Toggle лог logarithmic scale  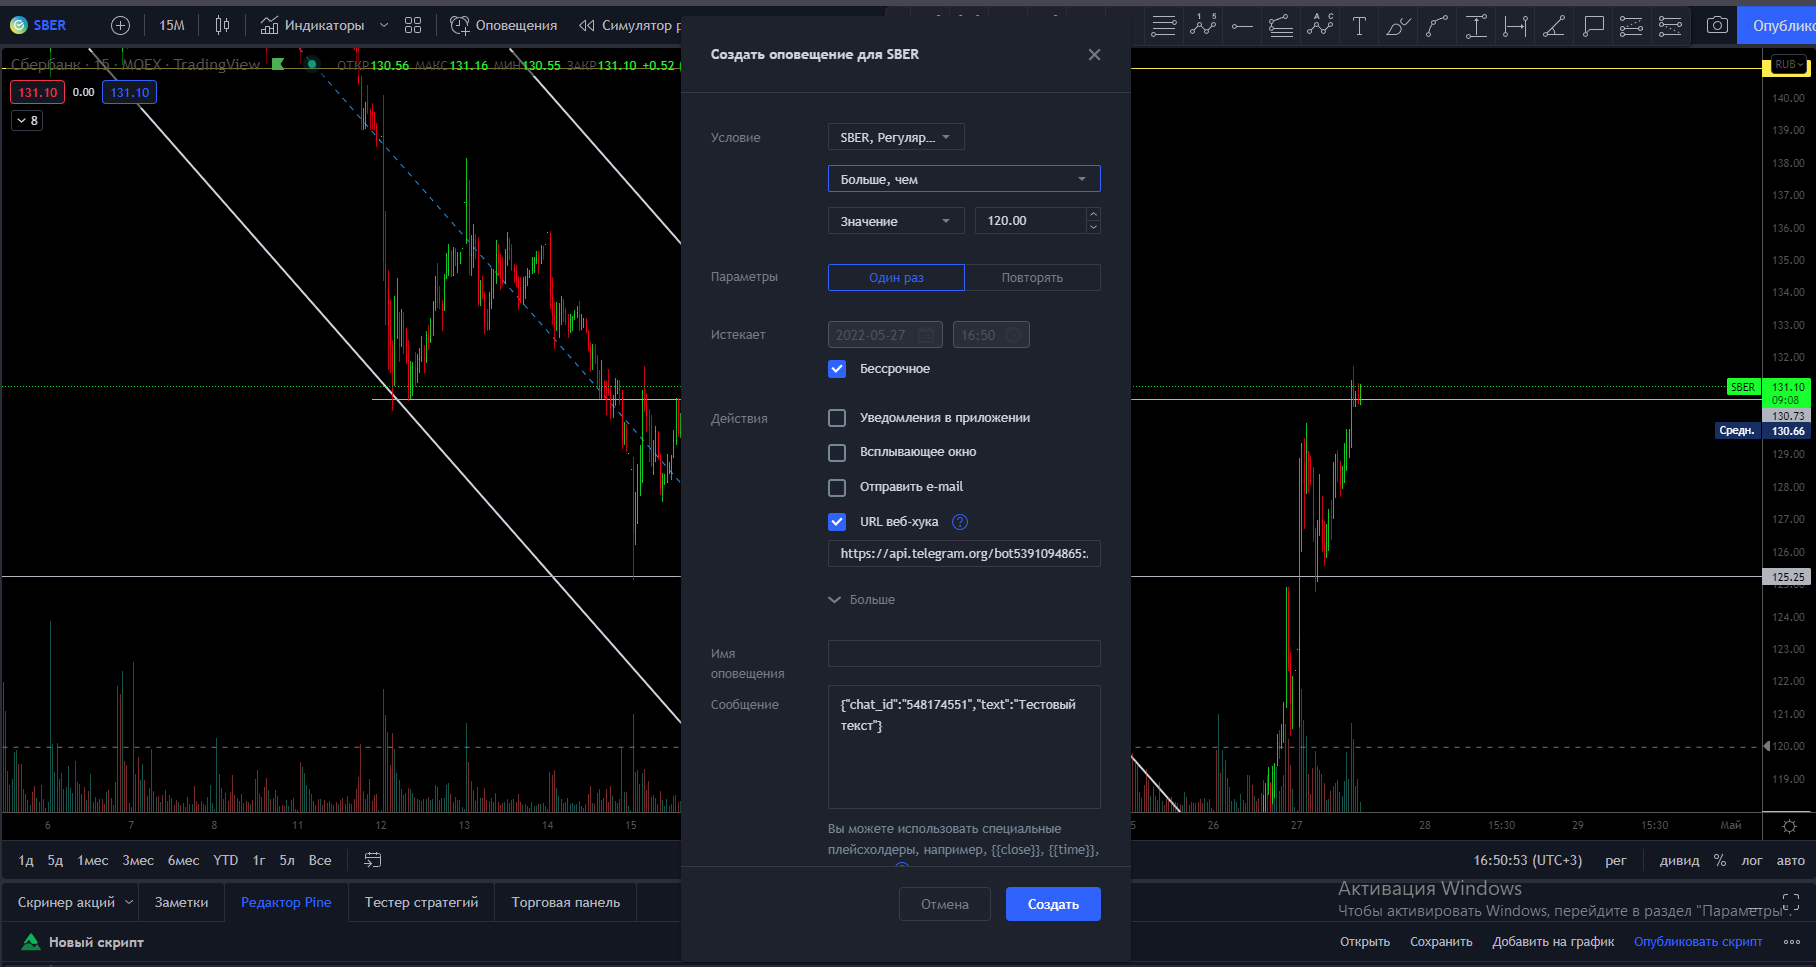pyautogui.click(x=1752, y=860)
